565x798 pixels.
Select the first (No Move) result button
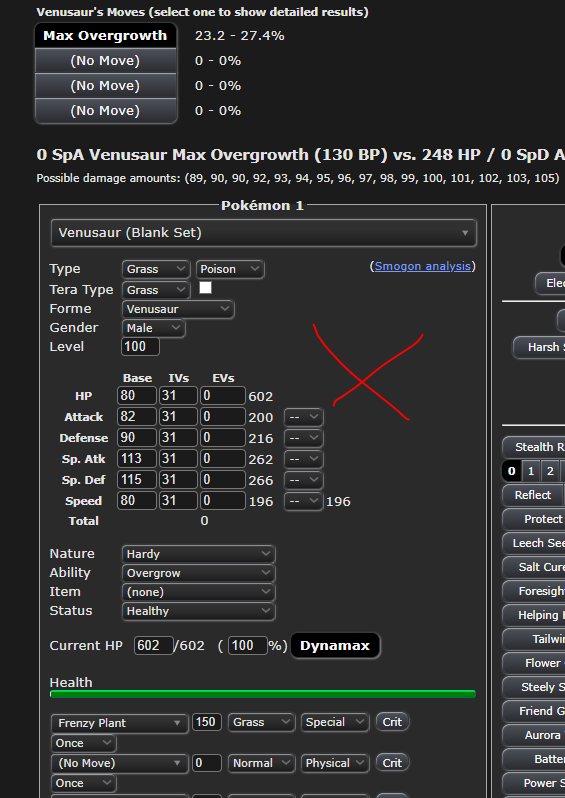coord(105,61)
